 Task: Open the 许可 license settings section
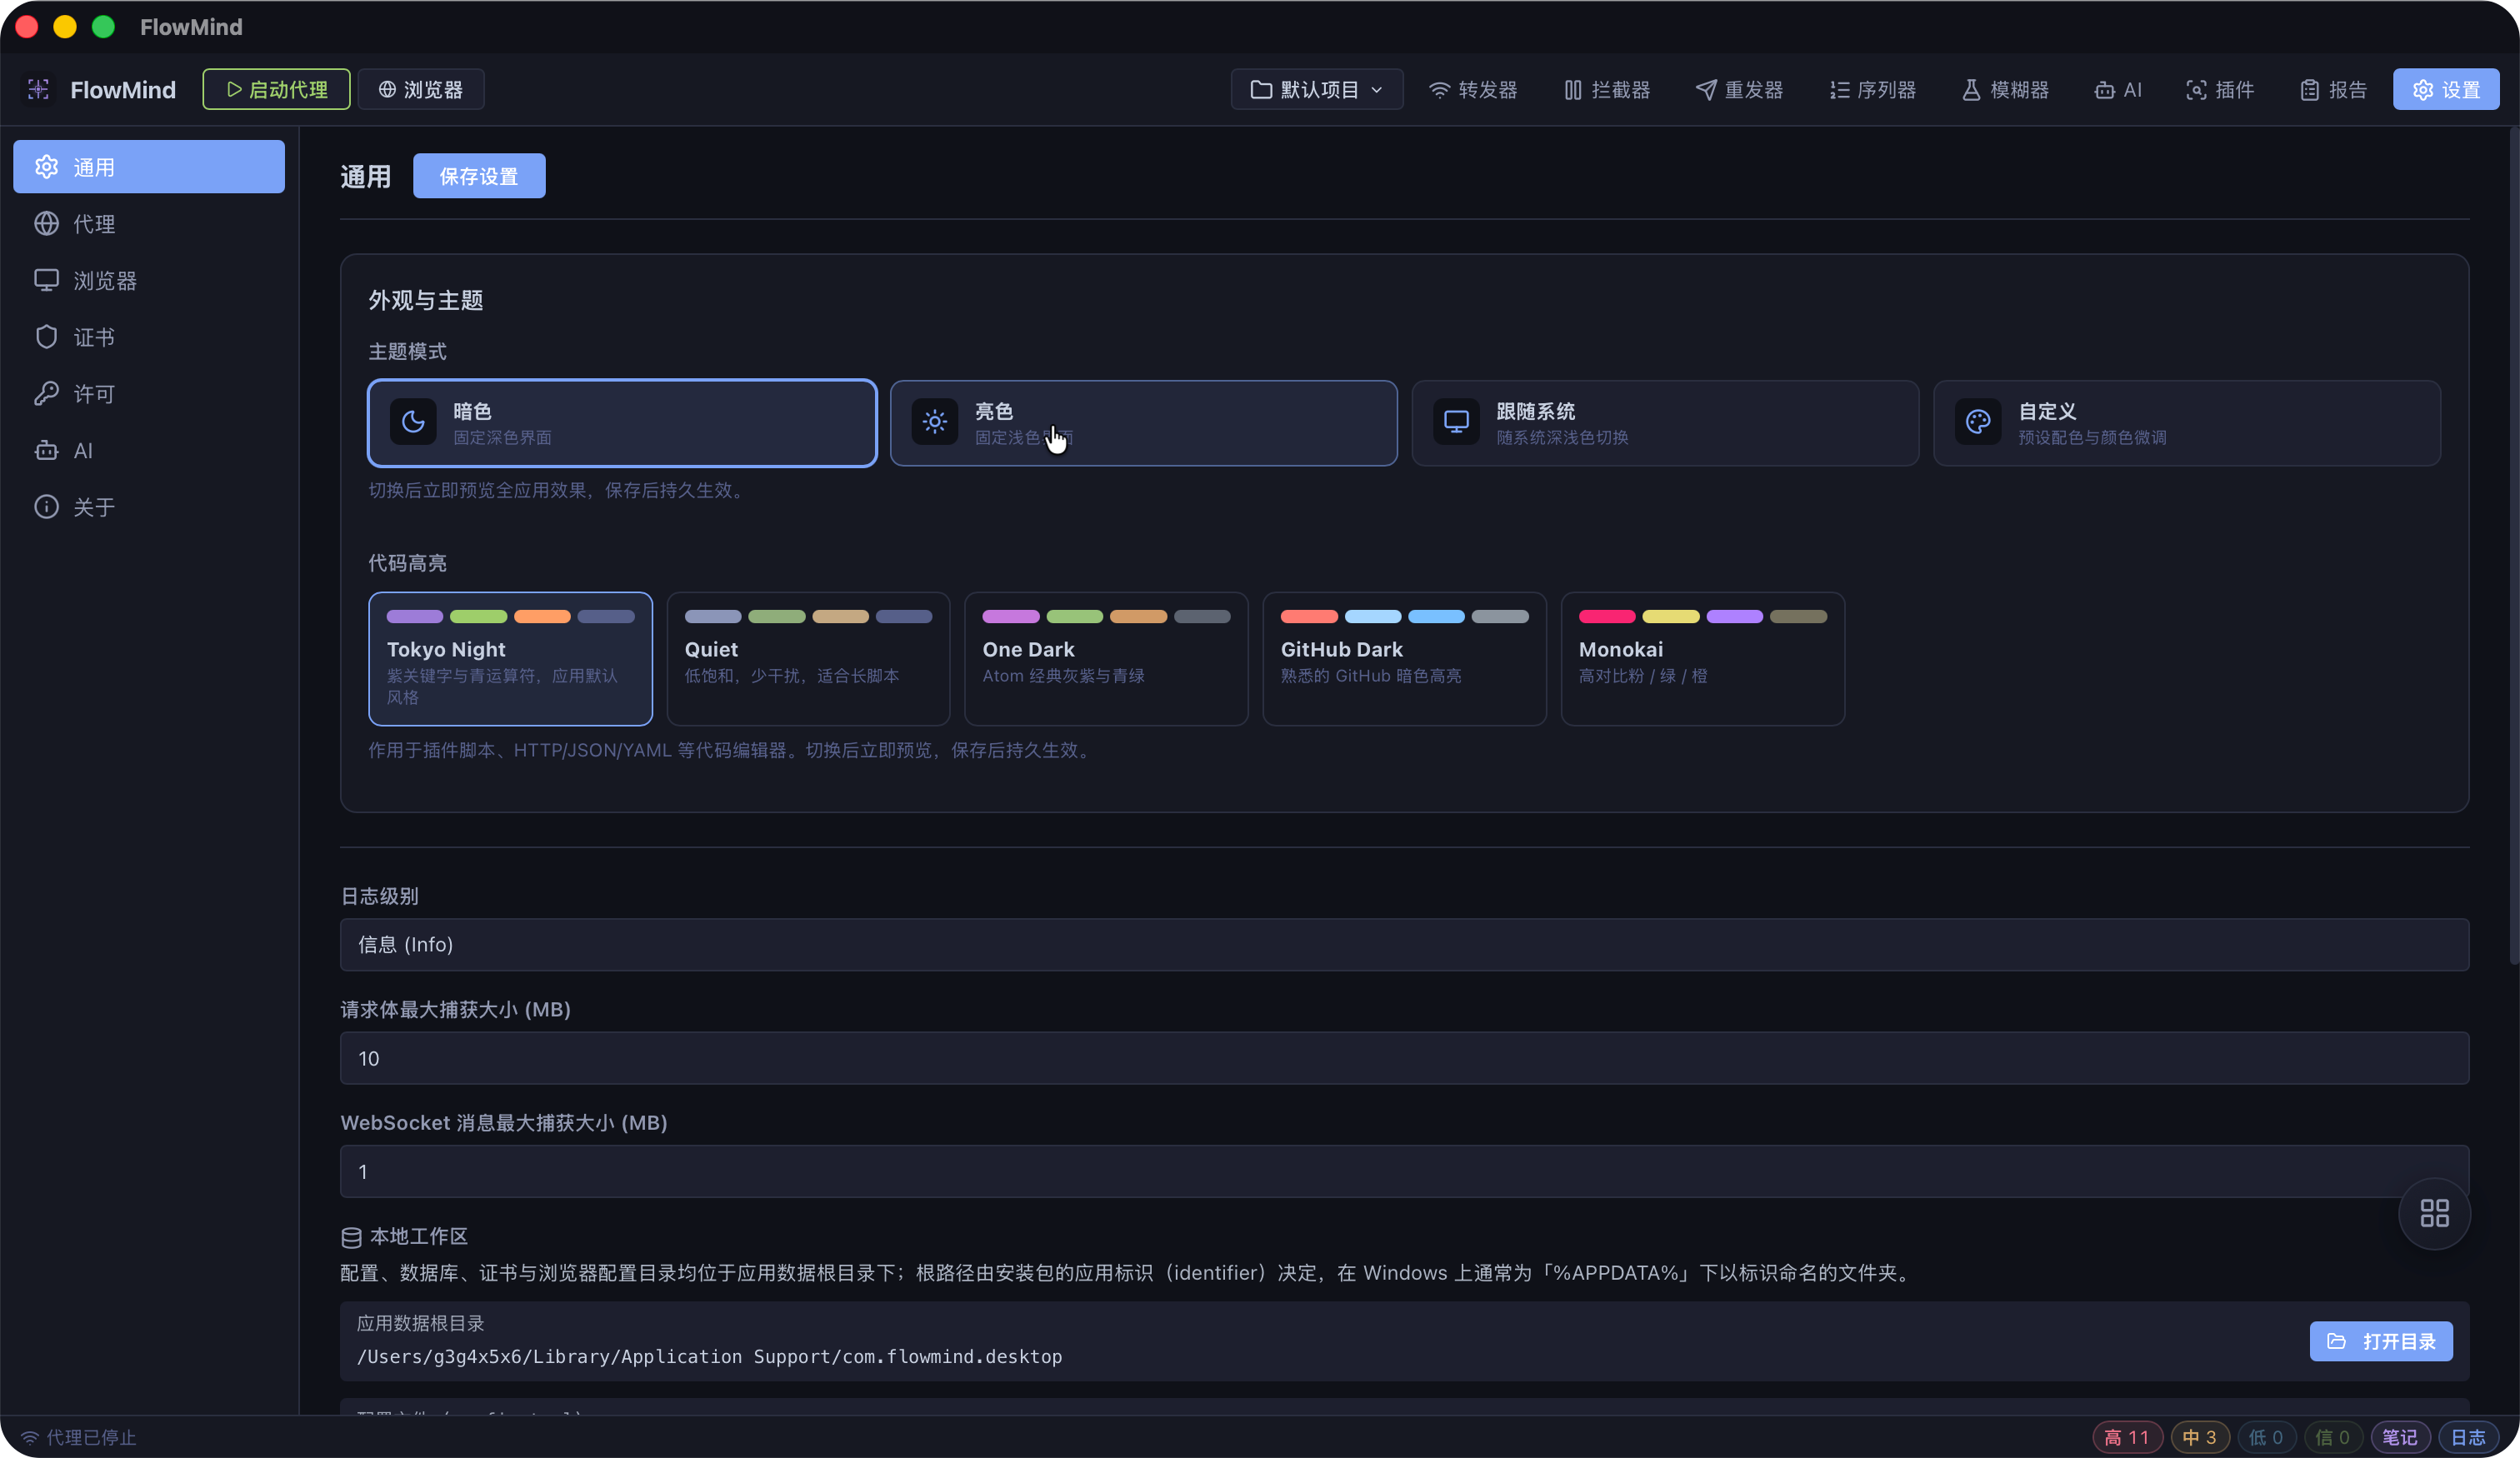coord(149,394)
